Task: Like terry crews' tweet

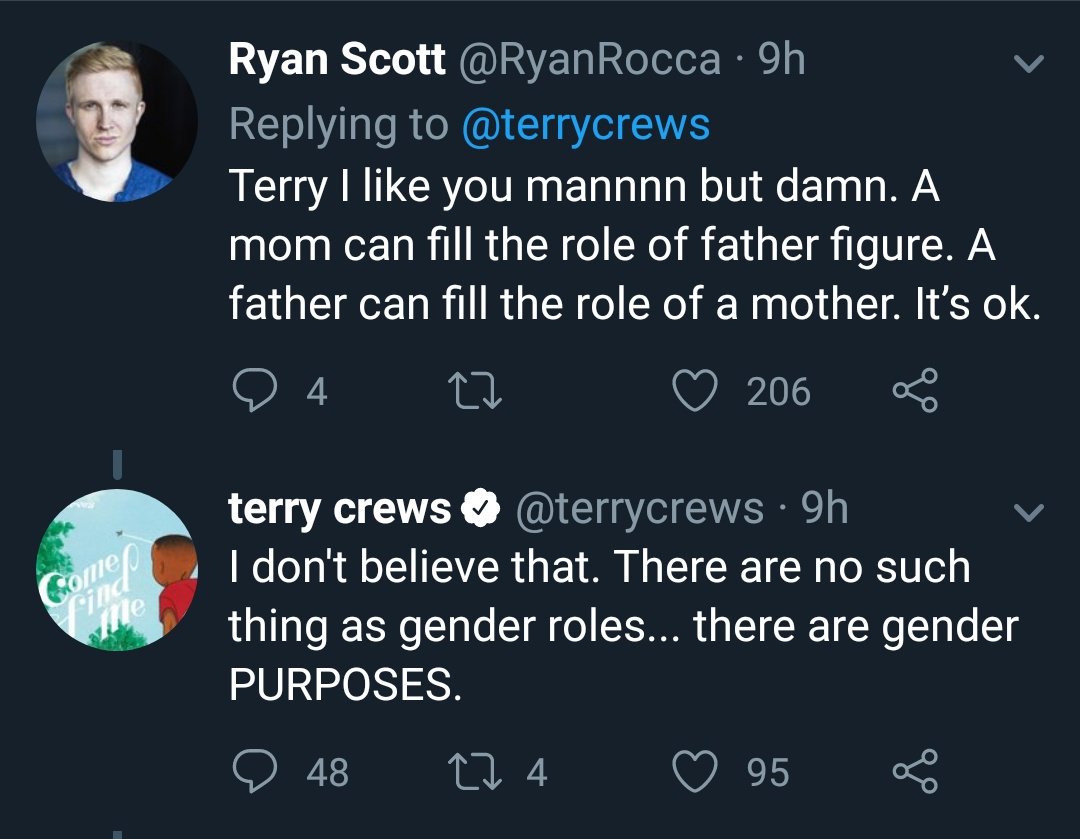Action: (696, 771)
